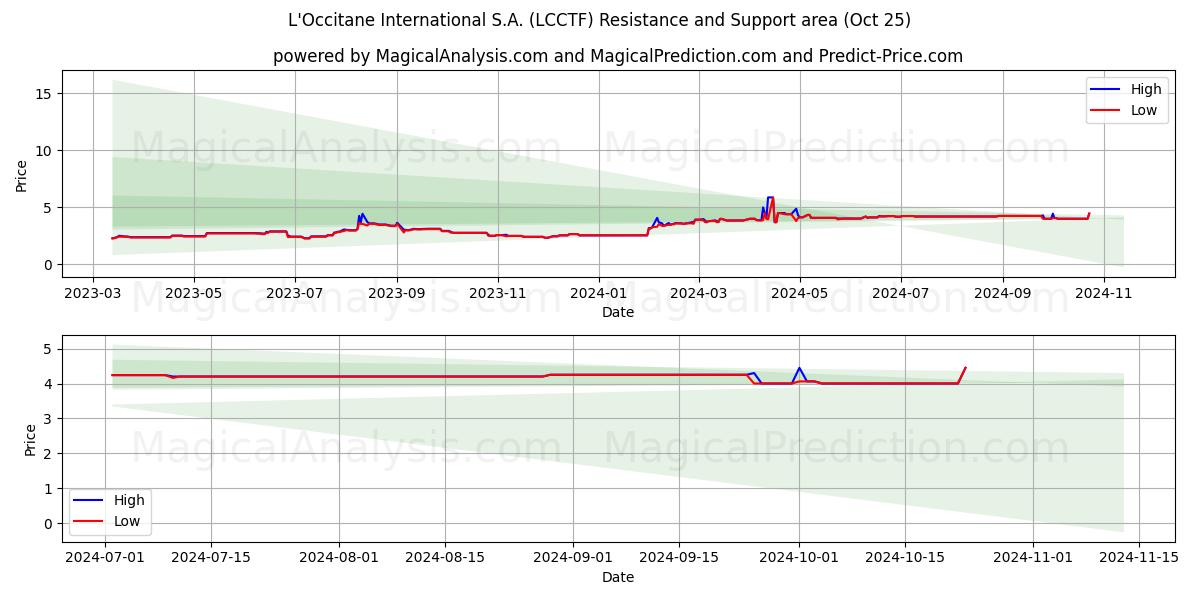
Task: Click the '2024-07-01' tick label
Action: pos(105,559)
